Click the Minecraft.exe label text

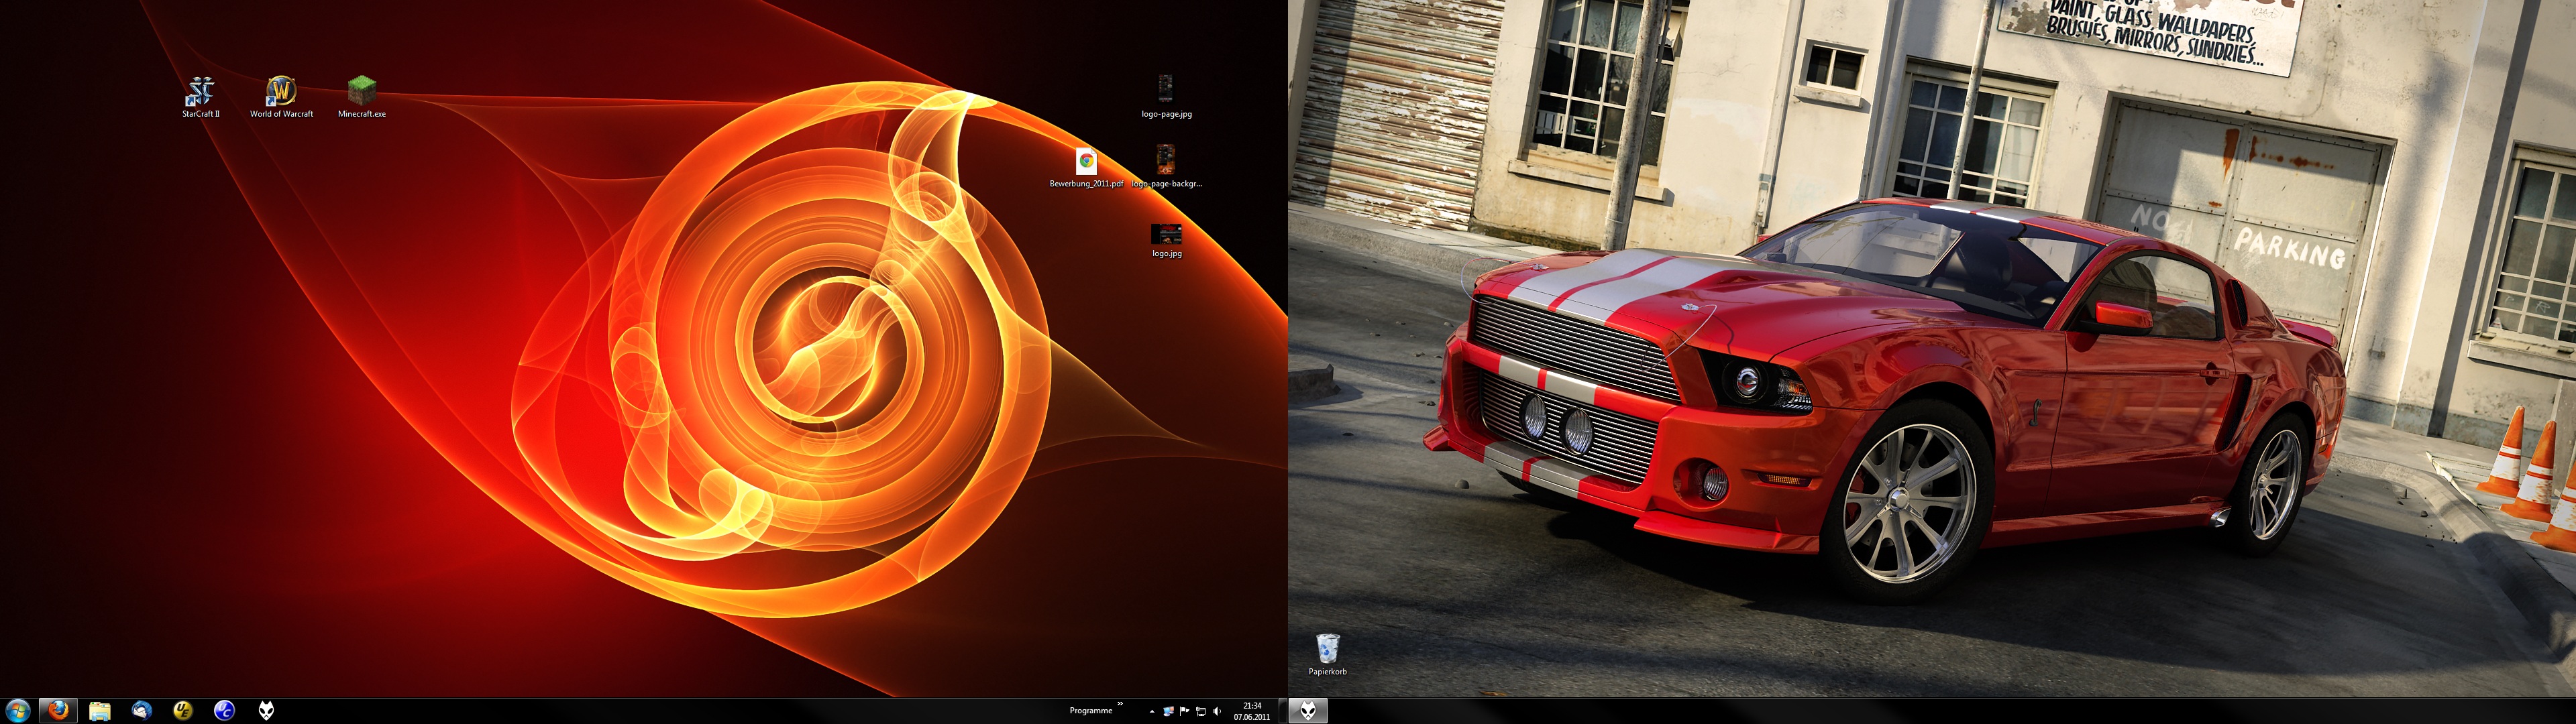pos(362,114)
